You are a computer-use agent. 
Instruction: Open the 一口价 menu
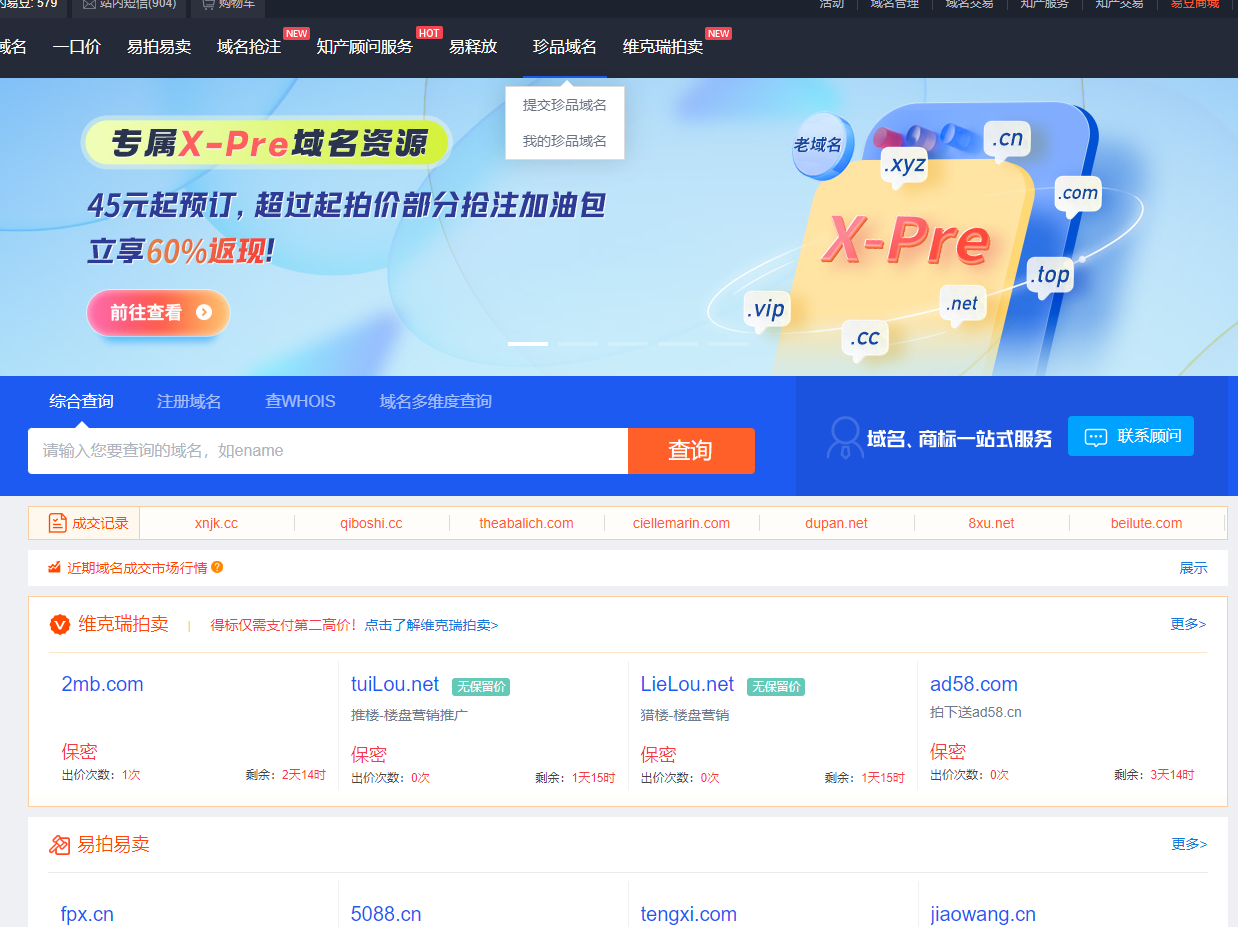pos(77,47)
